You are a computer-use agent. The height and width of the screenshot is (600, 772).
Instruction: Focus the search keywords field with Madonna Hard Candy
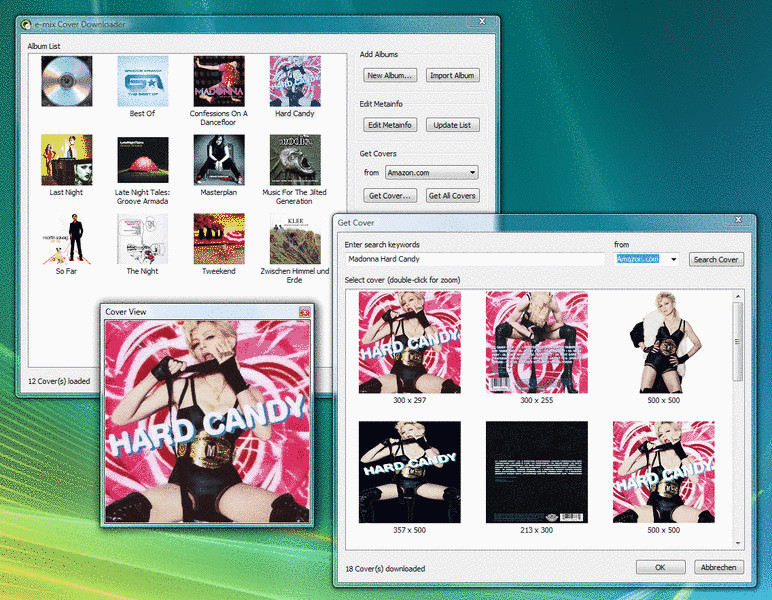click(475, 259)
